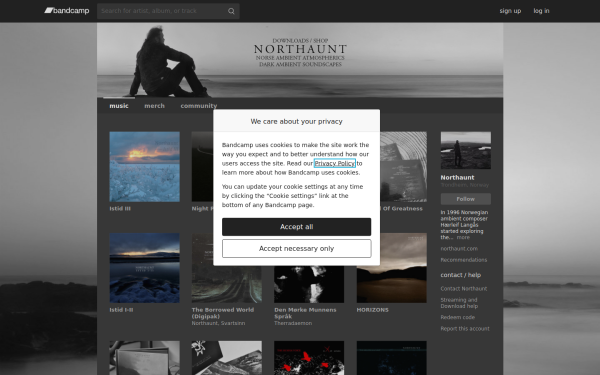600x375 pixels.
Task: Click the Northaunt artist profile photo
Action: tap(466, 150)
